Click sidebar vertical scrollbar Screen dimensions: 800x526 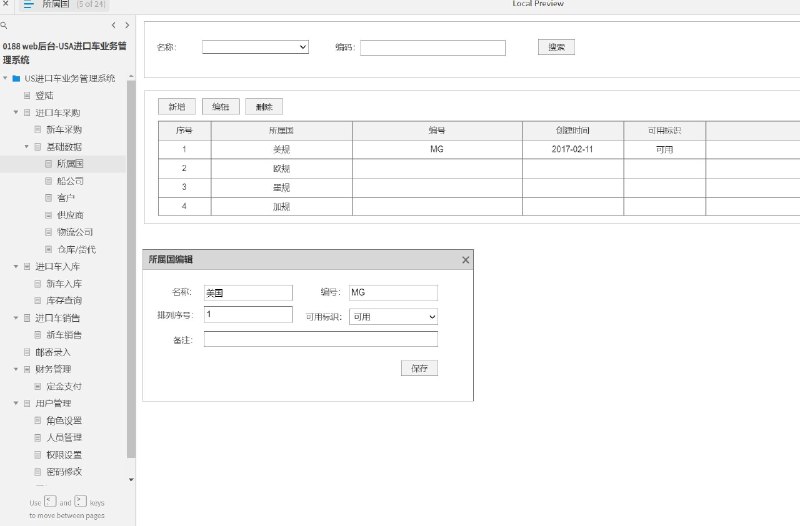[131, 269]
